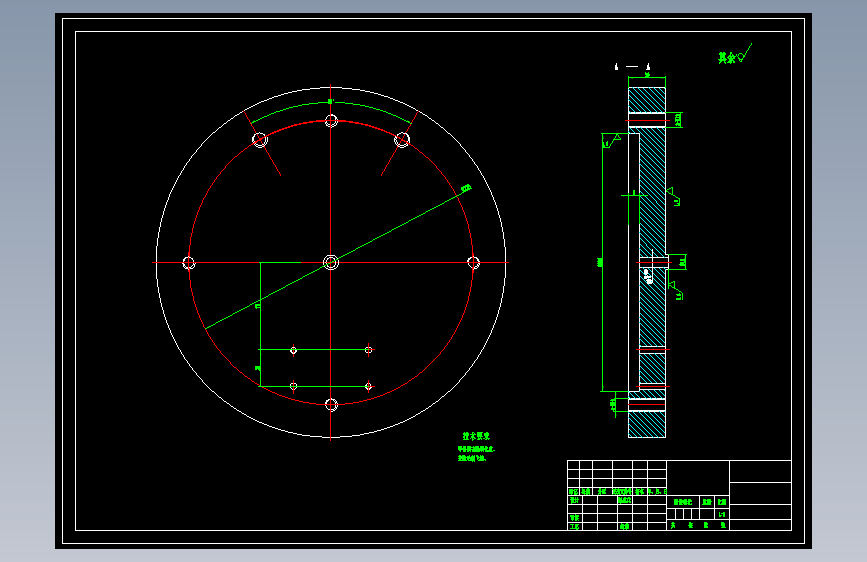Image resolution: width=867 pixels, height=562 pixels.
Task: Select the center hole of the flange
Action: coord(331,262)
